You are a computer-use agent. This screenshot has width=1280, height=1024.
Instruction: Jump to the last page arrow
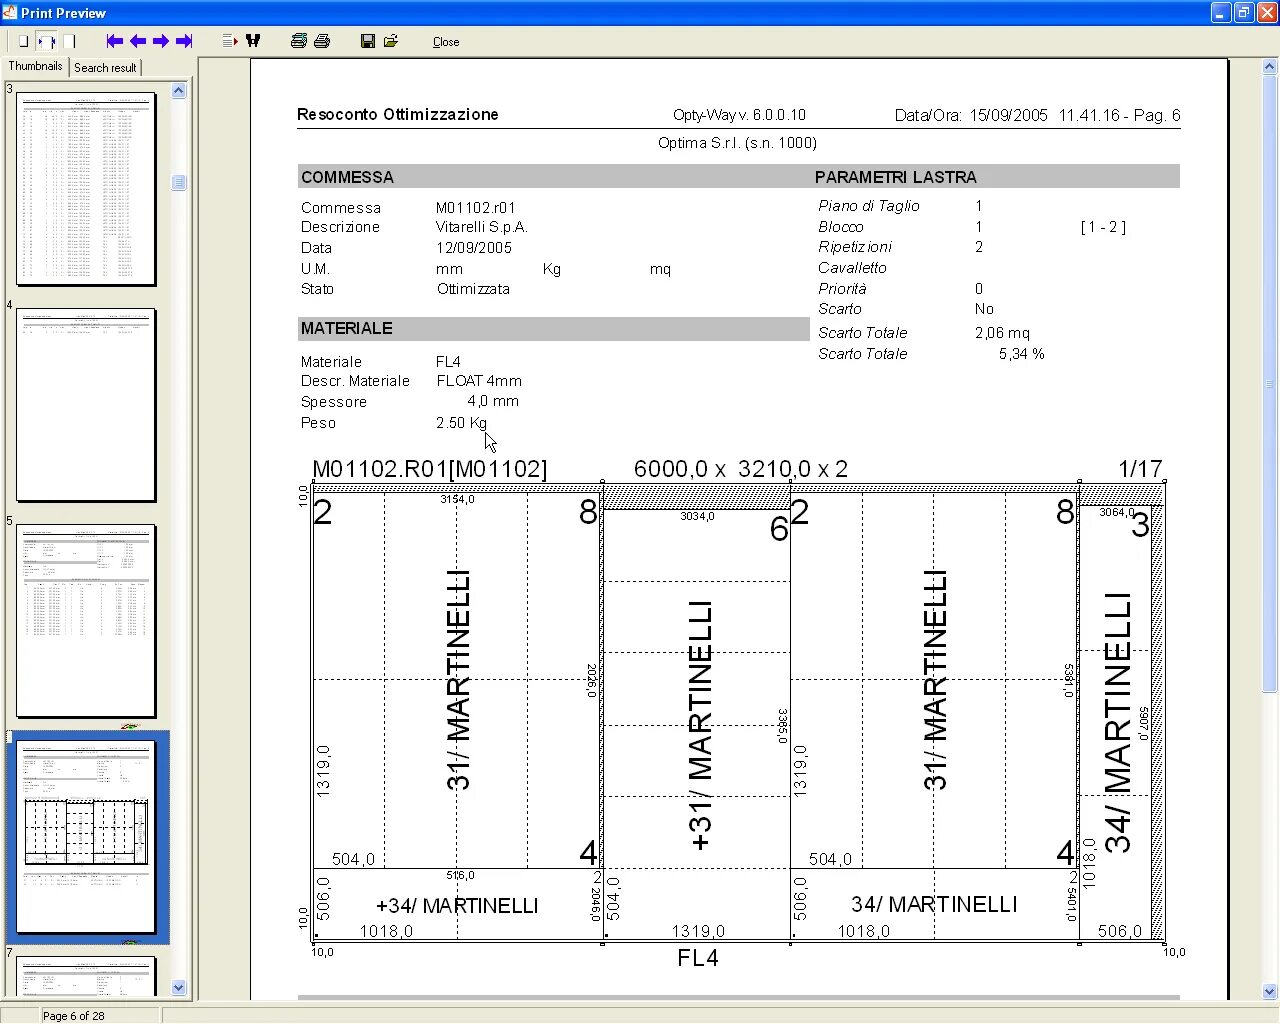(x=184, y=41)
